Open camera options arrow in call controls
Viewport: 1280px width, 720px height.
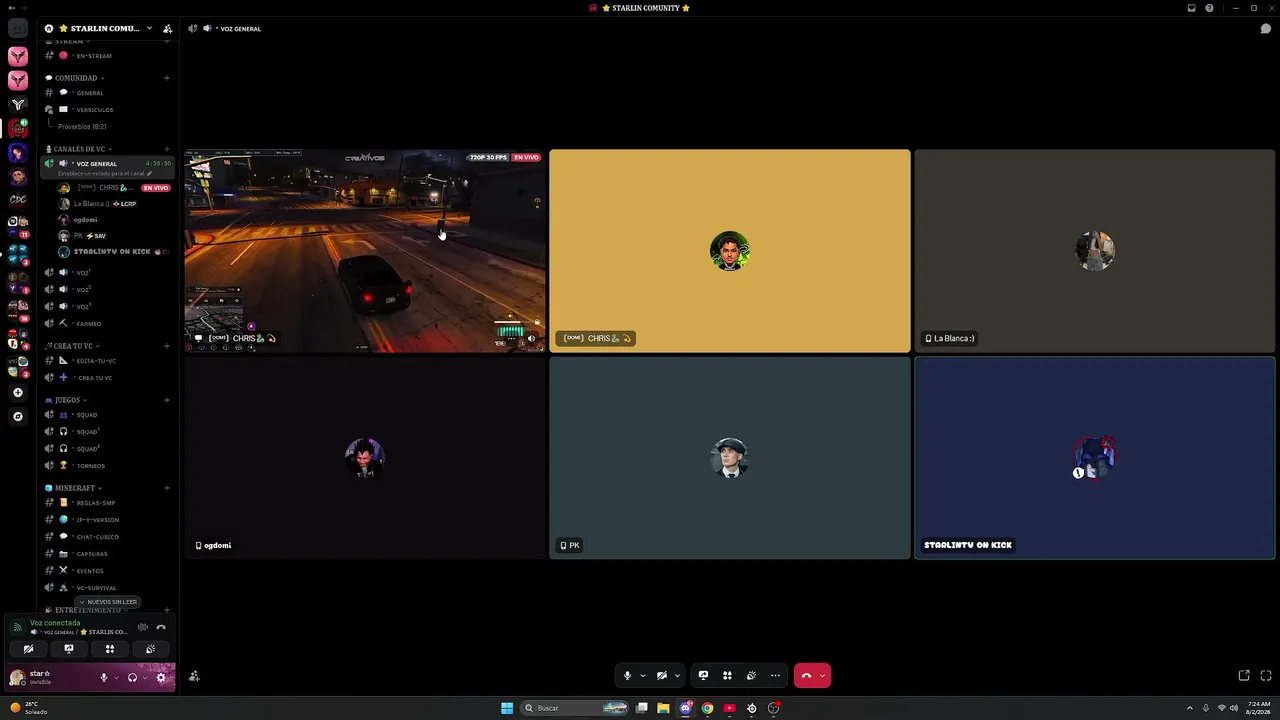tap(677, 676)
